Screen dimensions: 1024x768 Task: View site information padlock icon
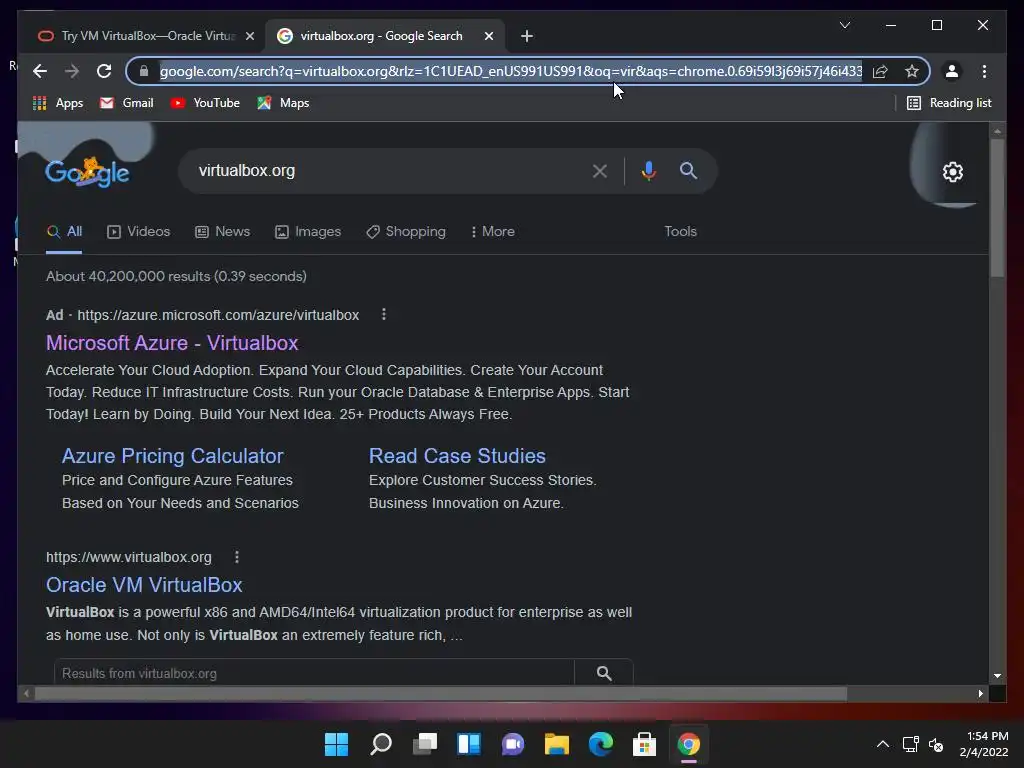[x=144, y=71]
